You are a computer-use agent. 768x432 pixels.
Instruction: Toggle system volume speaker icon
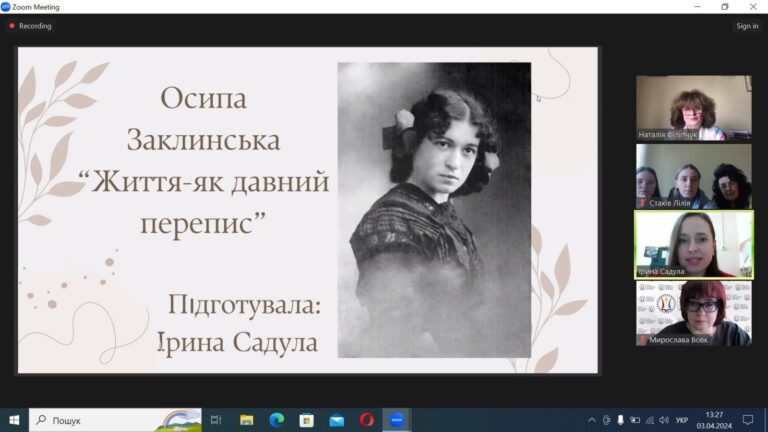tap(665, 420)
